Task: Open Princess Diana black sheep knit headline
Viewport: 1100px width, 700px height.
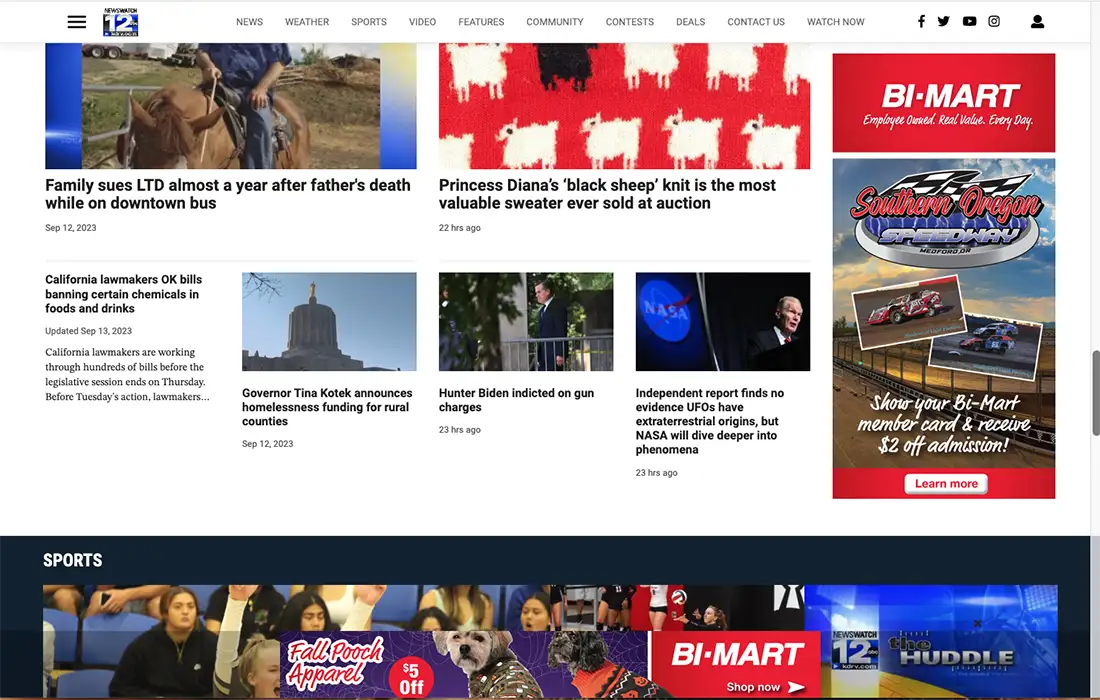Action: pos(608,194)
